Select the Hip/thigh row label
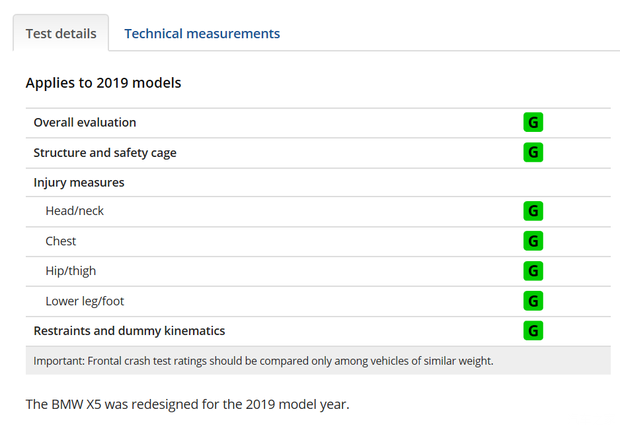 (x=71, y=271)
